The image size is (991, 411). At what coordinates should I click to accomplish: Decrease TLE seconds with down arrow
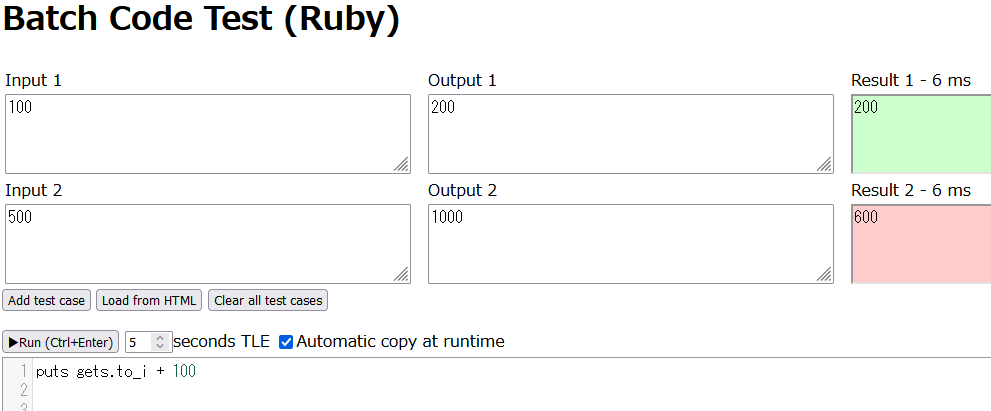pos(161,347)
